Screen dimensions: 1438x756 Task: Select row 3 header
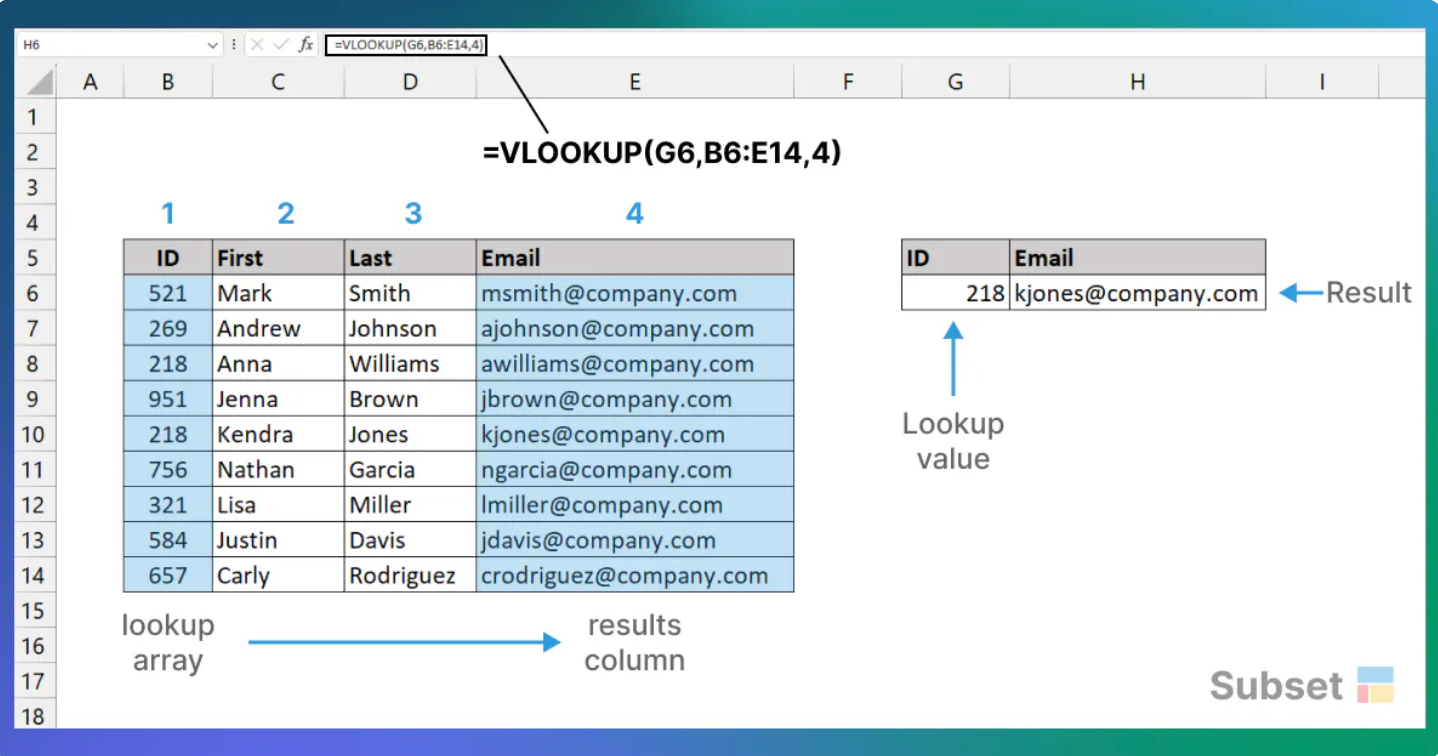coord(34,187)
